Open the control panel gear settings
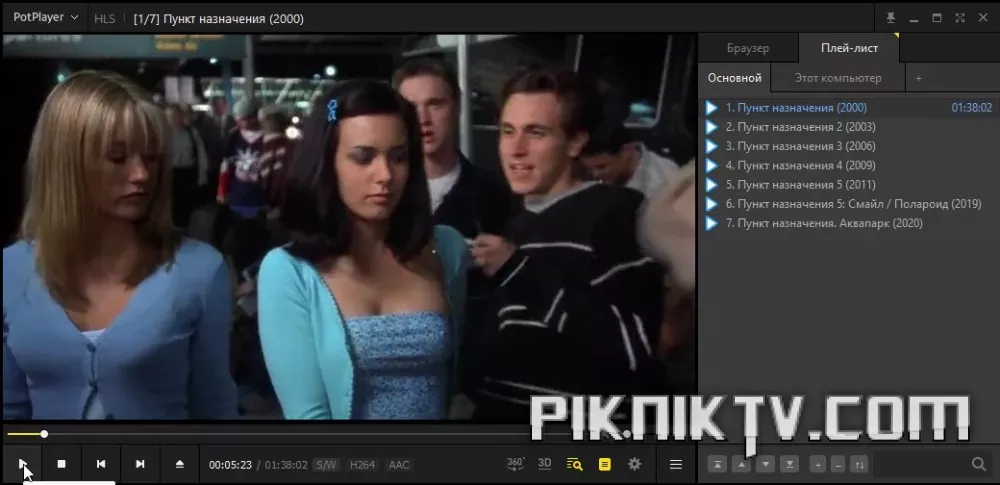Screen dimensions: 1000x485 [635, 464]
